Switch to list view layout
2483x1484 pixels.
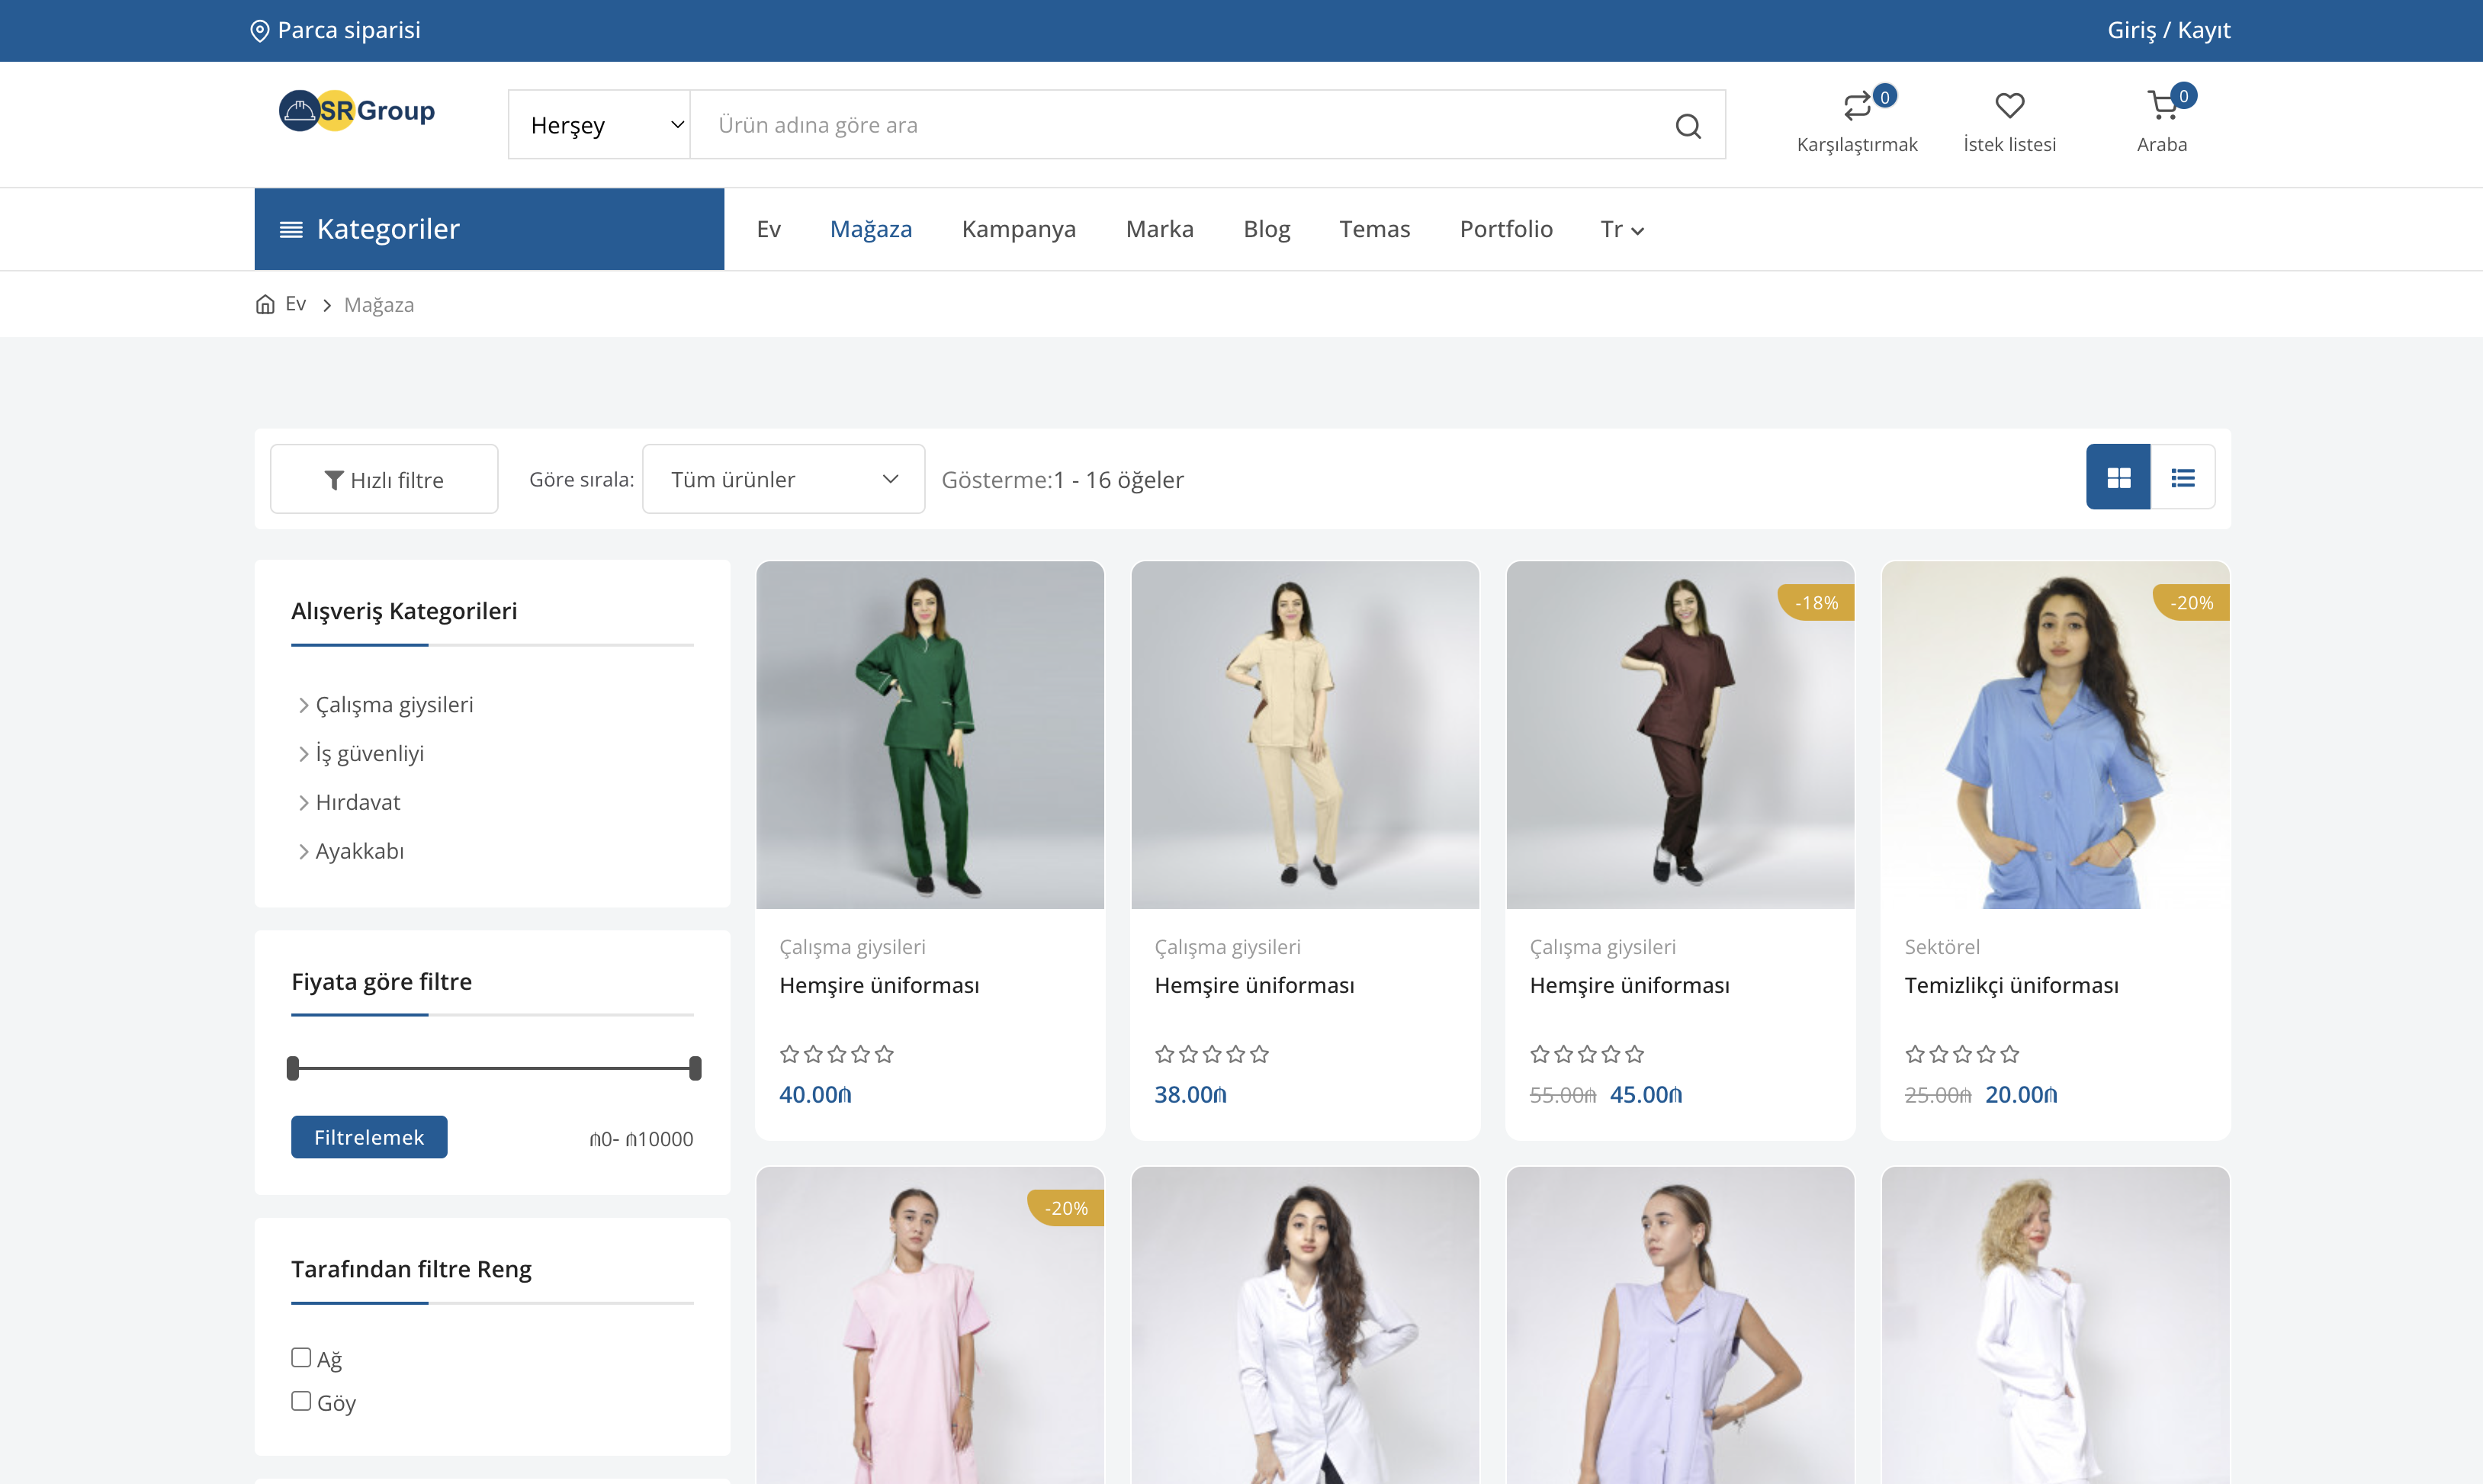[x=2182, y=478]
